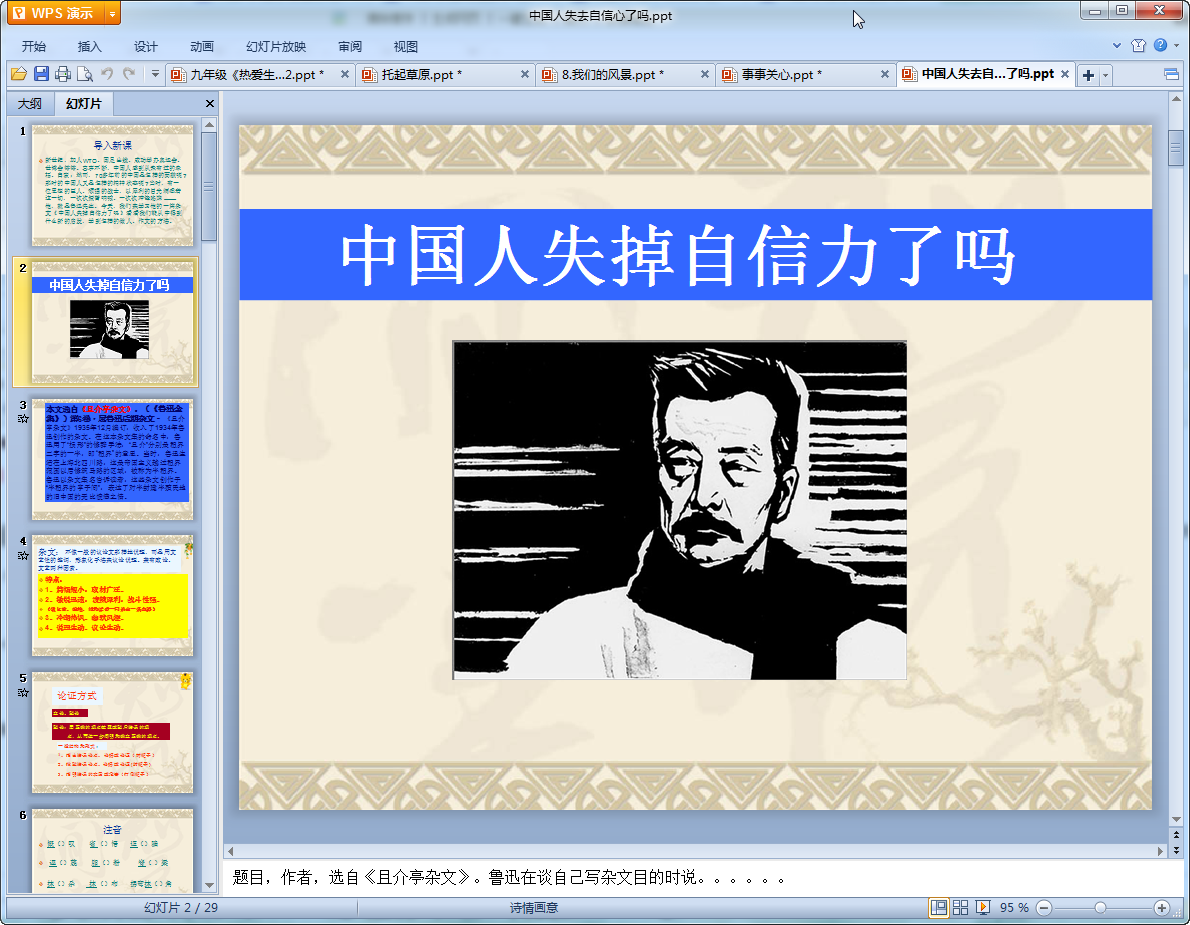Click animation star icon beside slide 4
Viewport: 1190px width, 925px height.
(23, 555)
